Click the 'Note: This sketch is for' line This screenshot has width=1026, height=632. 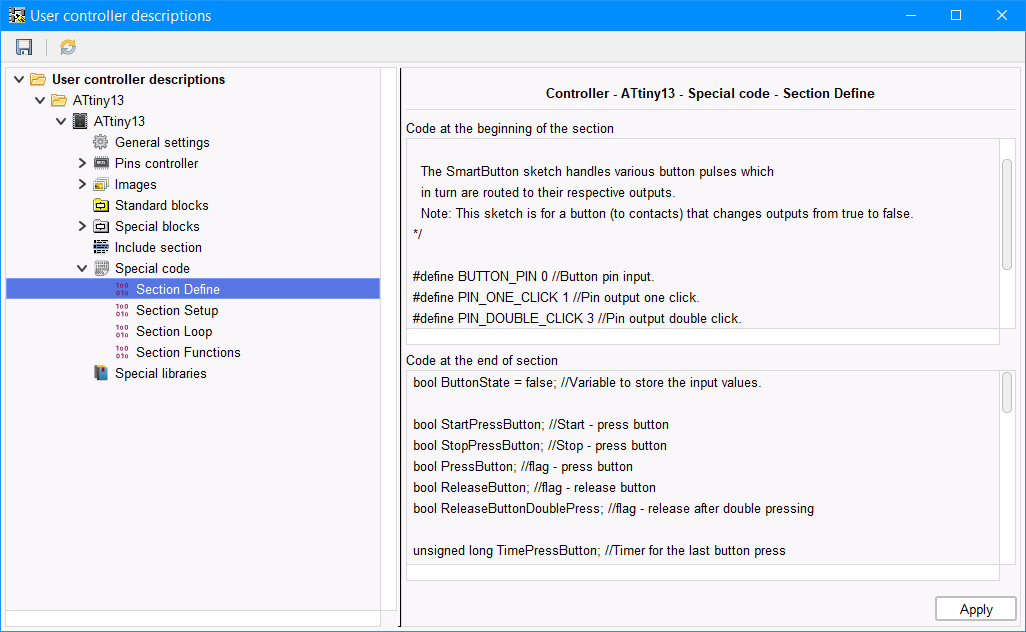coord(667,213)
